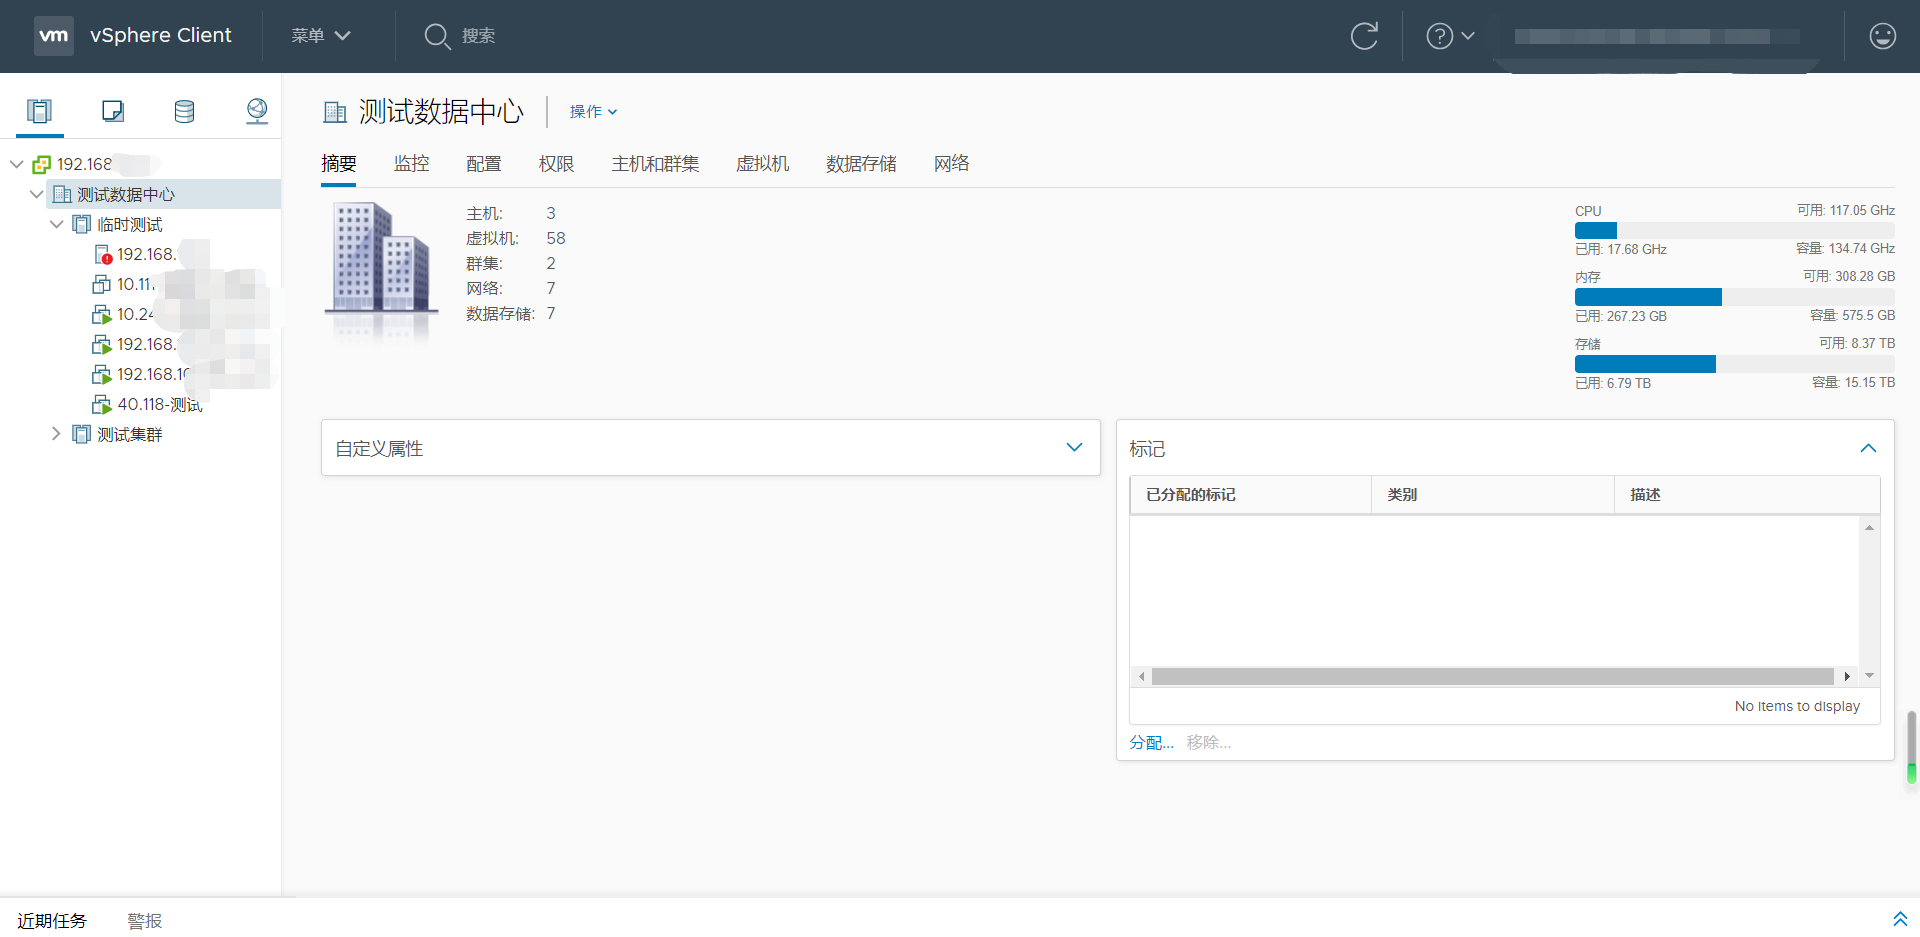Click the datacenter building icon beside 测试数据中心

click(x=335, y=111)
